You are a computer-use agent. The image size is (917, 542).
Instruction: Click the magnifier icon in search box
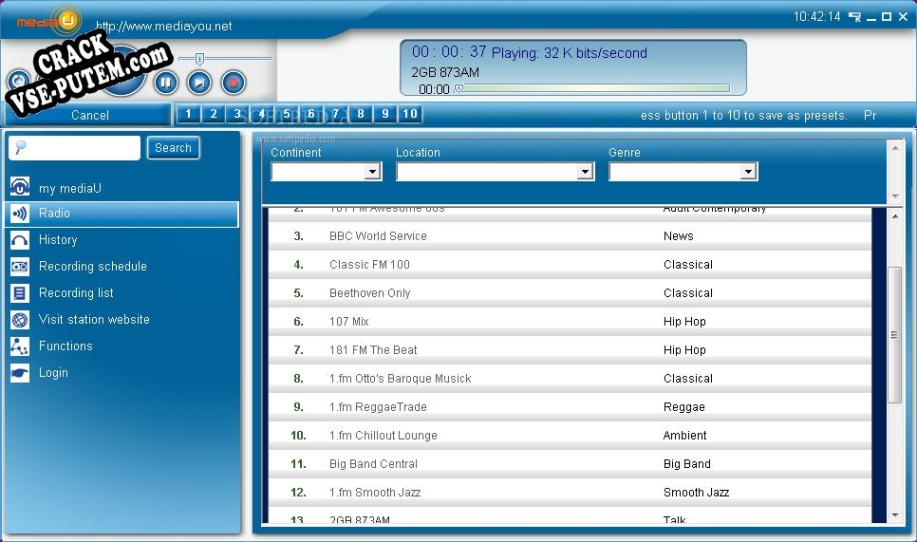tap(20, 147)
